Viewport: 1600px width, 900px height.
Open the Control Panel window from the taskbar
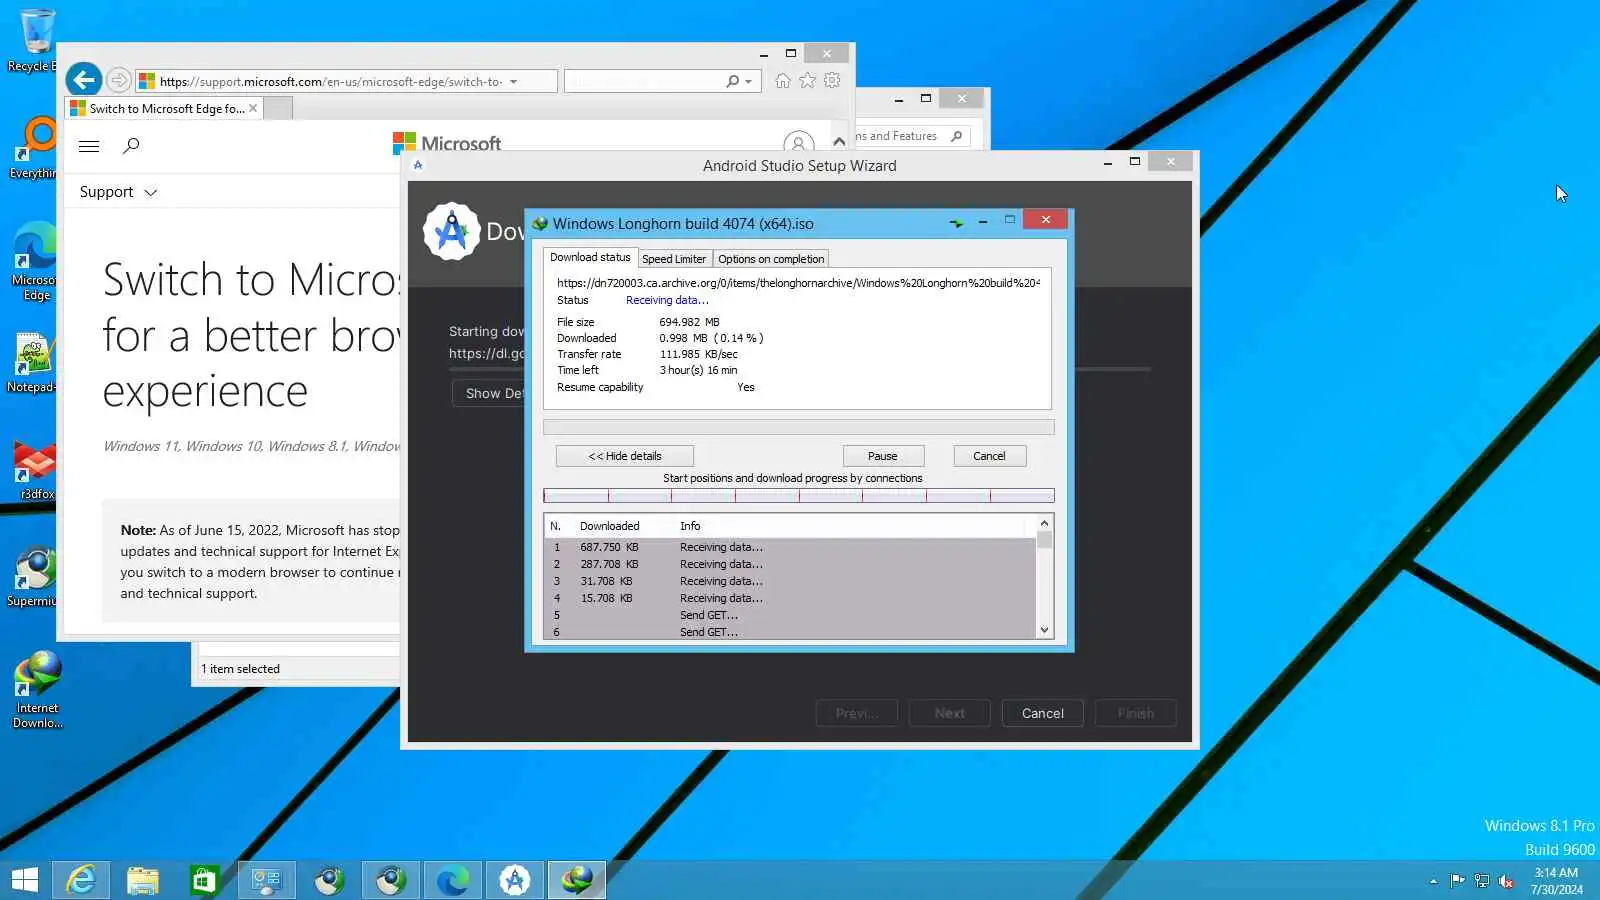click(x=266, y=880)
